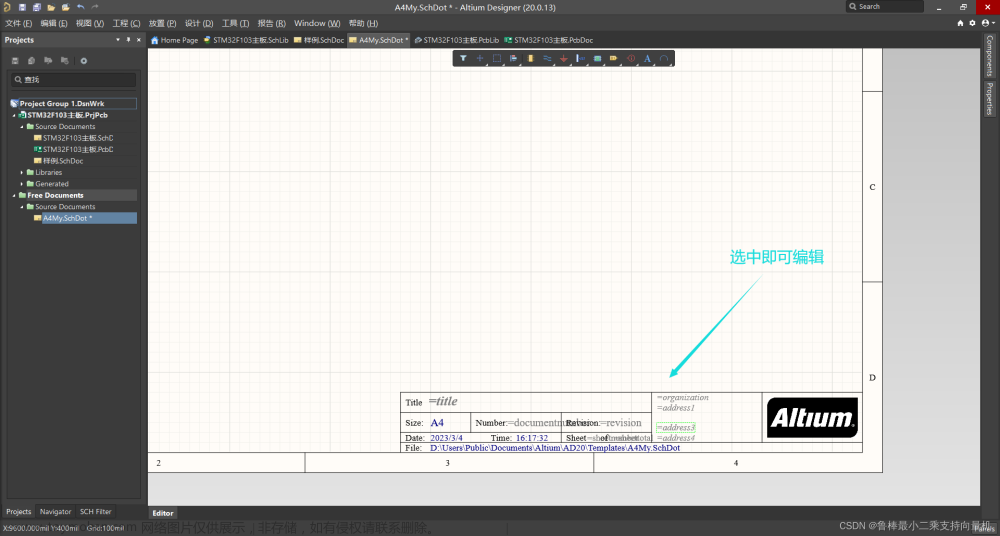This screenshot has width=1000, height=536.
Task: Click the Redo arrow icon
Action: [95, 7]
